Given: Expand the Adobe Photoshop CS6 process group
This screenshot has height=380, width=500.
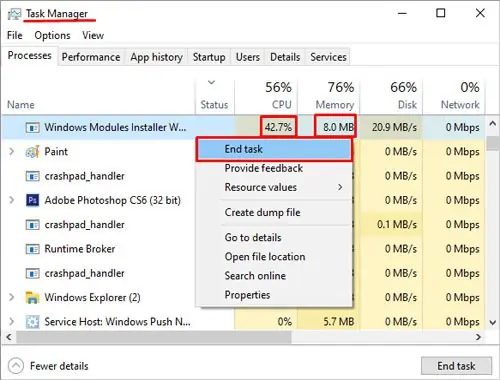Looking at the screenshot, I should tap(12, 200).
